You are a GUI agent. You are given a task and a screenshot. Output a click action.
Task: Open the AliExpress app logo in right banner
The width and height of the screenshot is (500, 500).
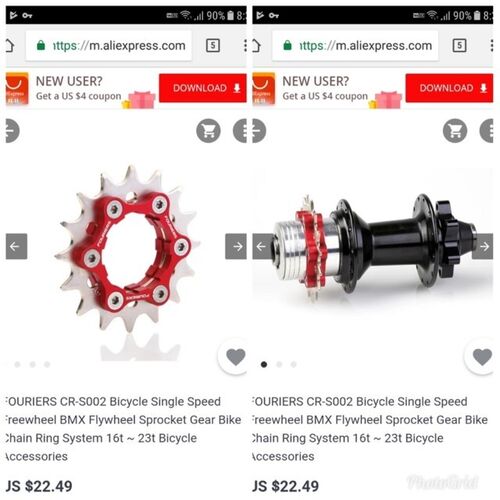(x=264, y=89)
